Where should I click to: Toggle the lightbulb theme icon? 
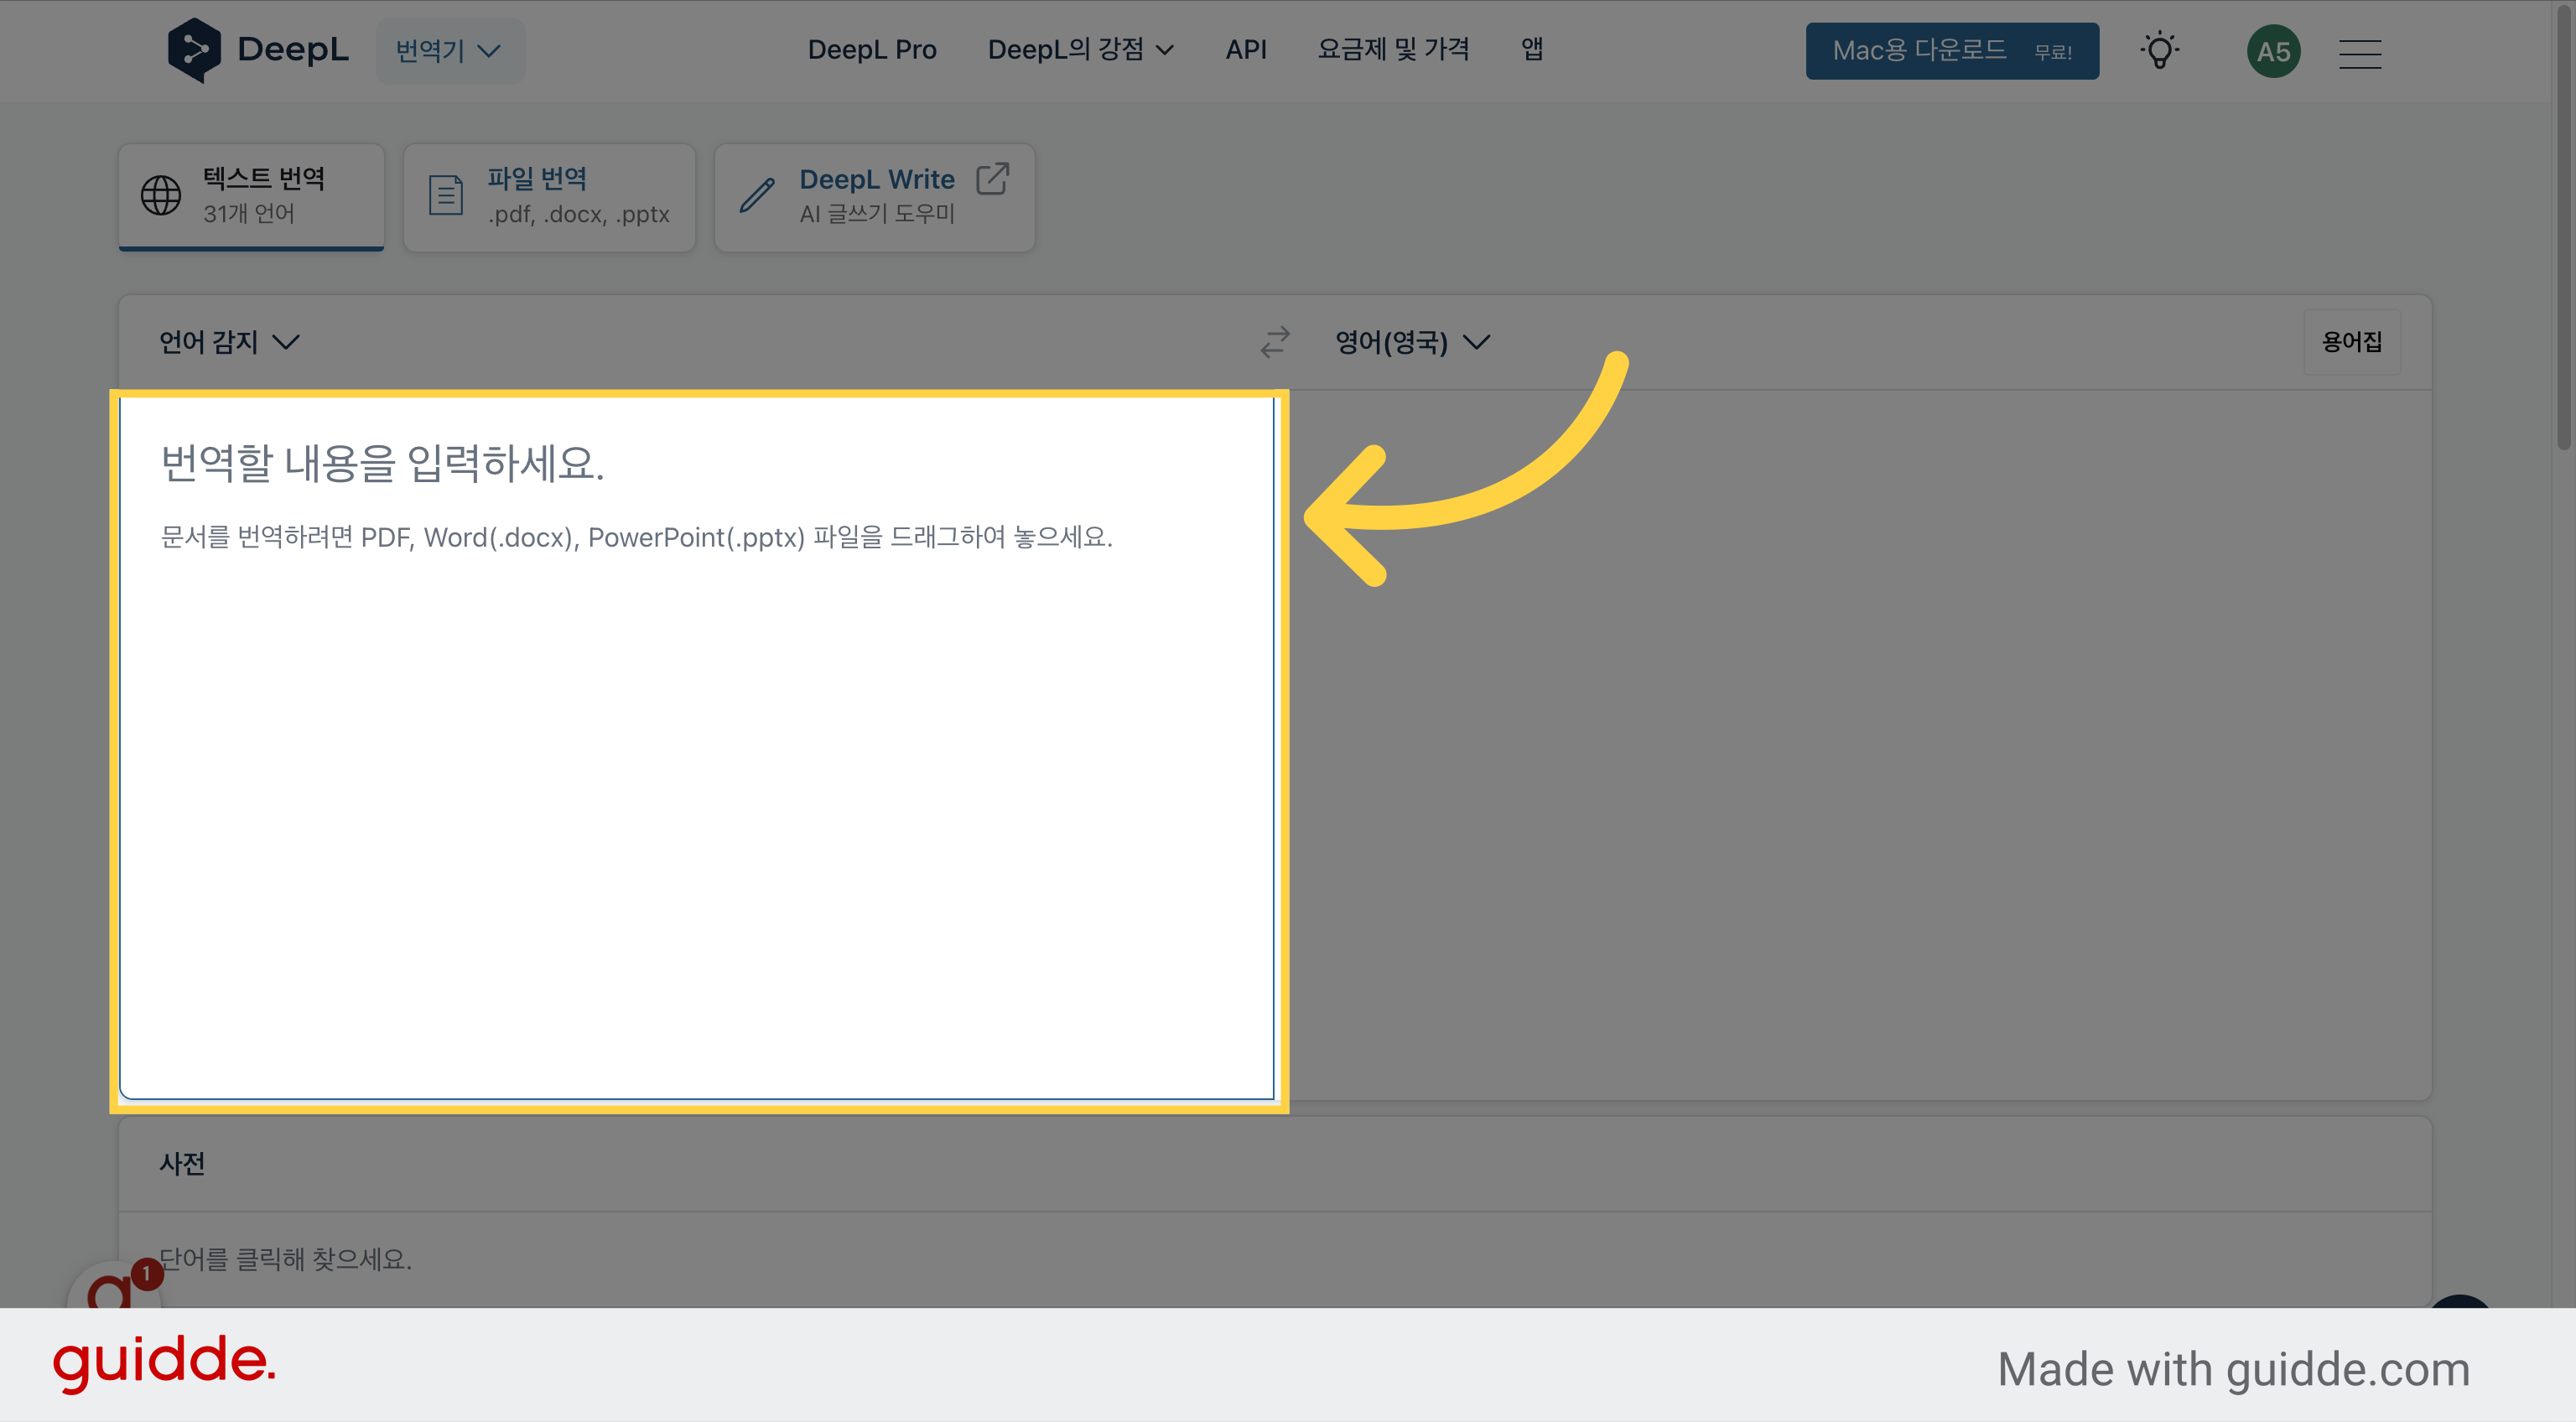tap(2160, 50)
